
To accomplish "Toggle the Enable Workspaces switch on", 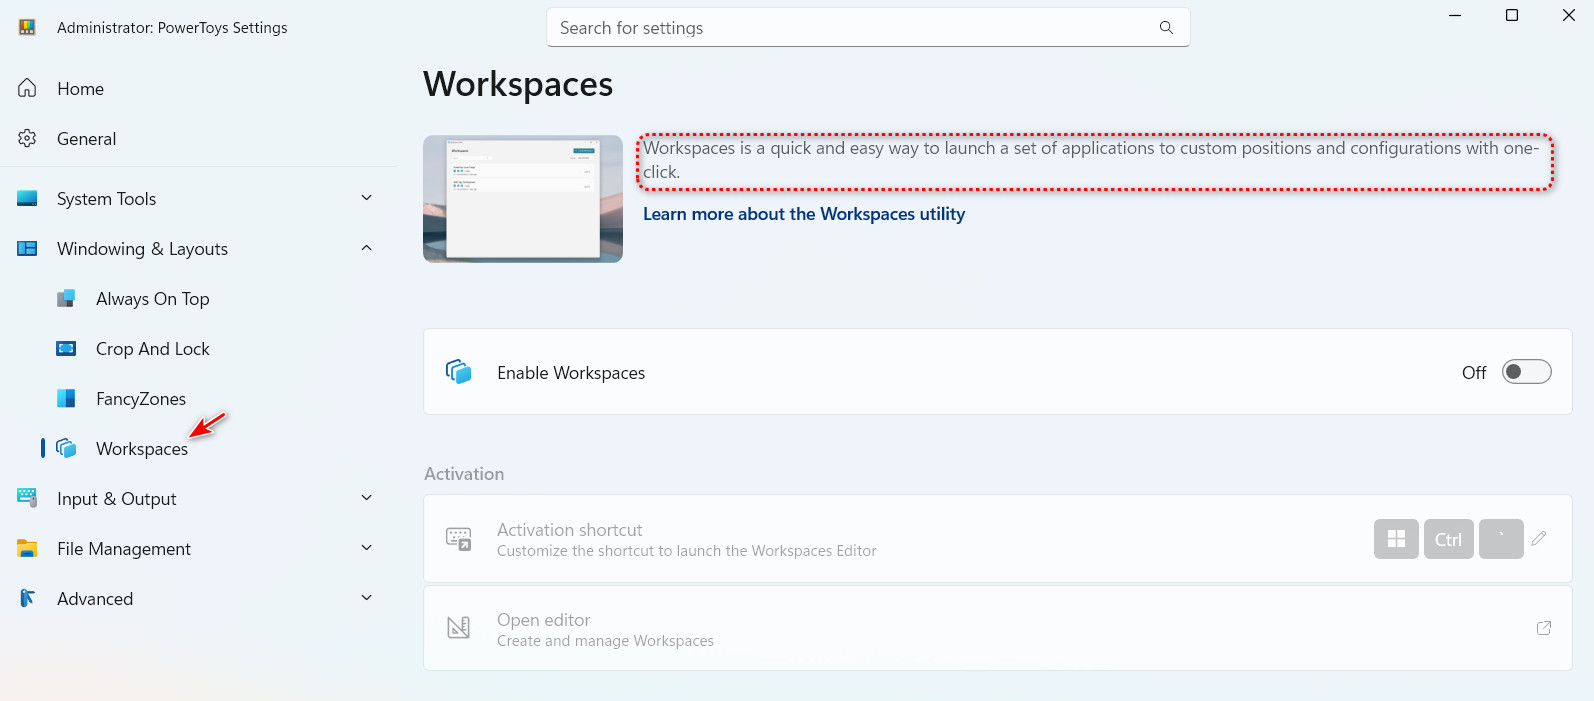I will pyautogui.click(x=1526, y=372).
